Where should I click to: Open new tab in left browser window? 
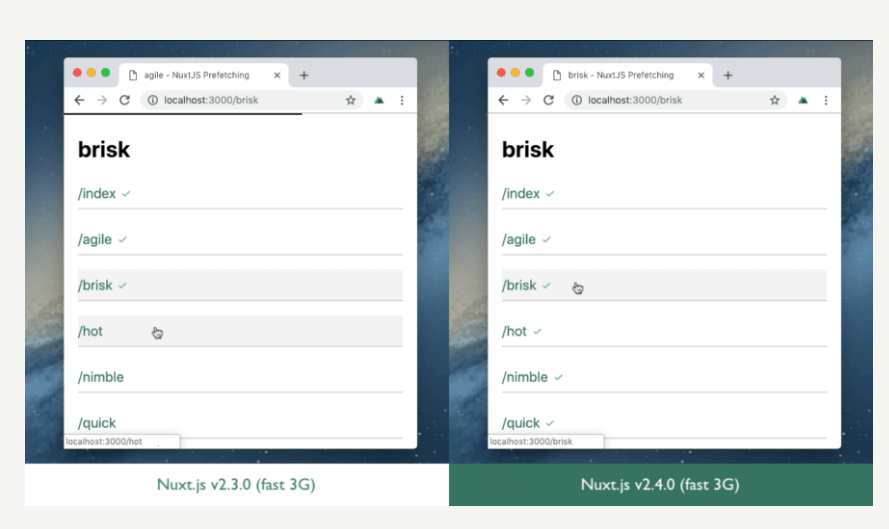(304, 75)
